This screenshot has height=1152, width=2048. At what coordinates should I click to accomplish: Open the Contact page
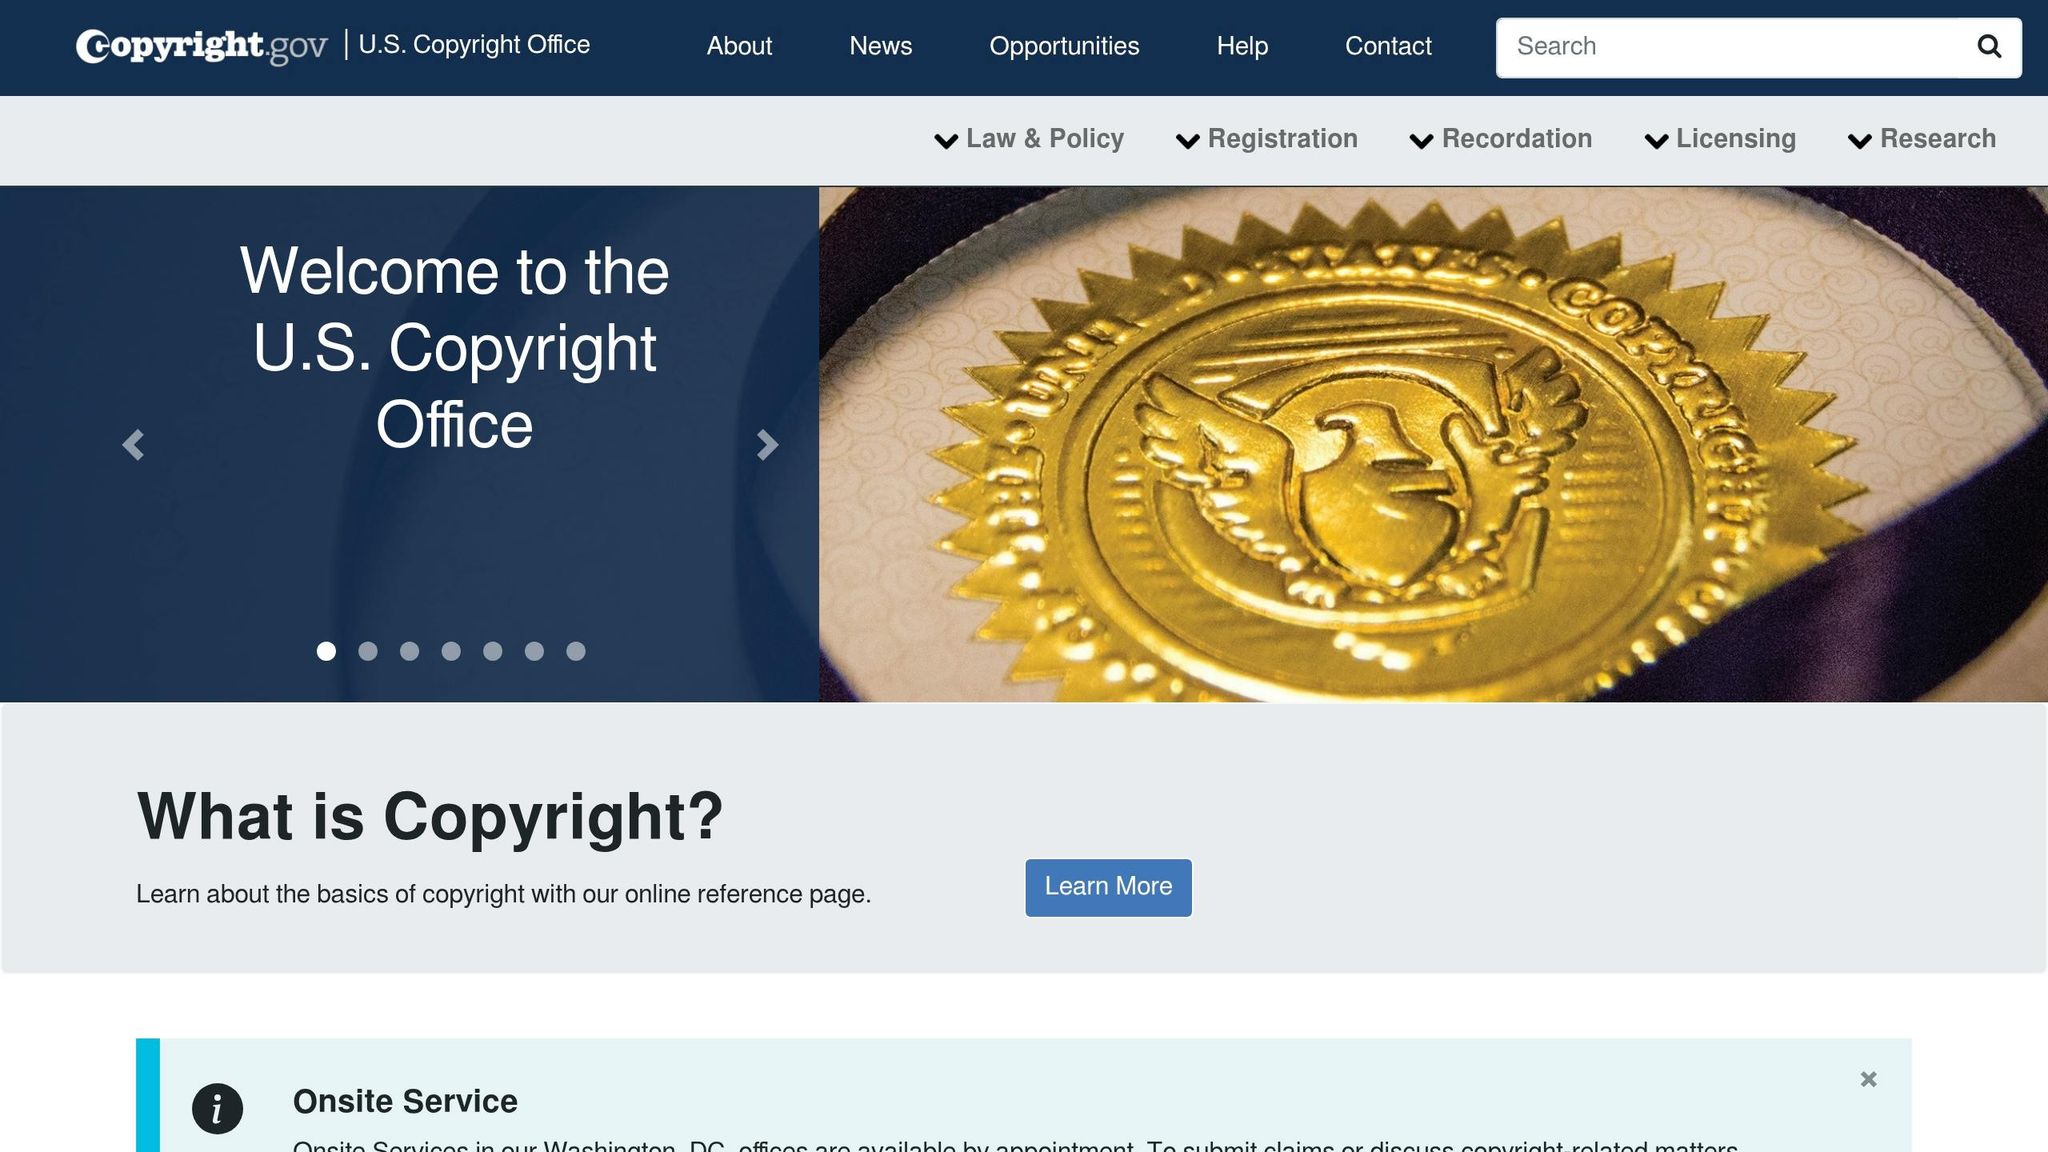click(x=1388, y=46)
